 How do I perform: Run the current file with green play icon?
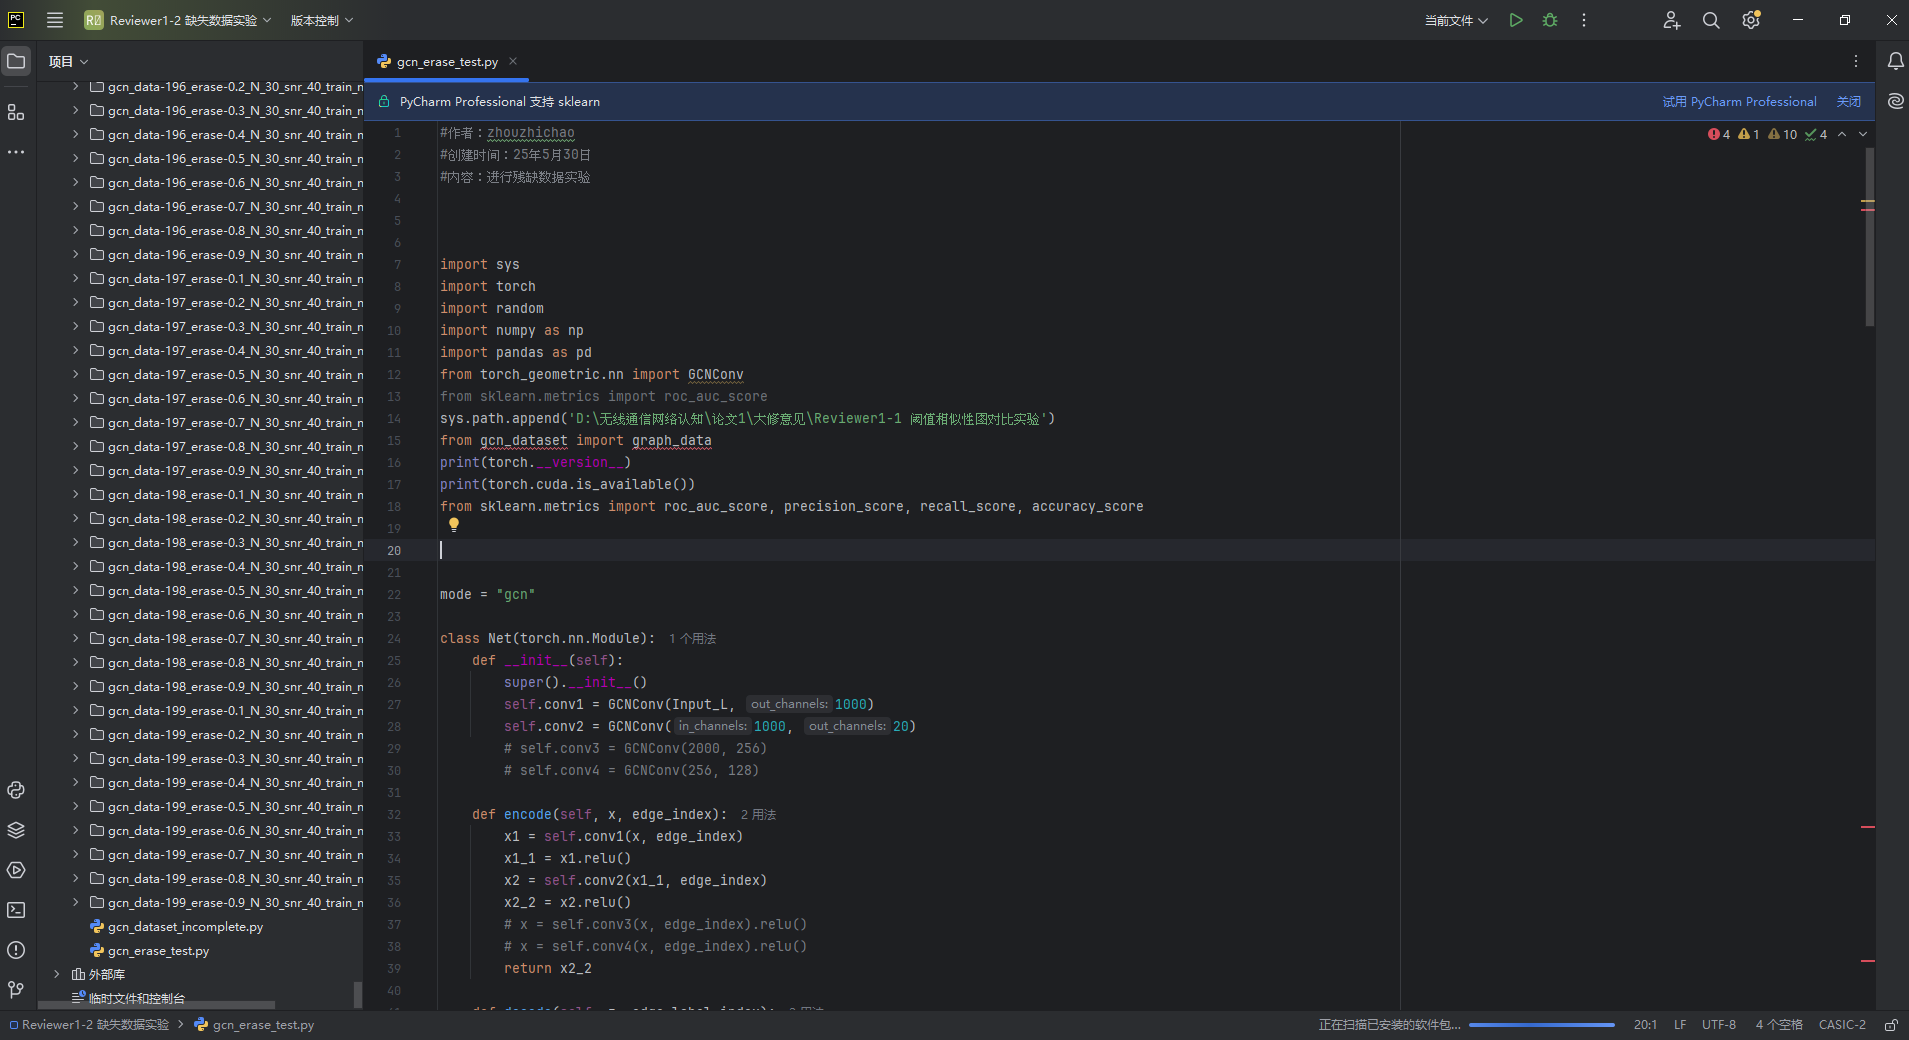pos(1515,20)
